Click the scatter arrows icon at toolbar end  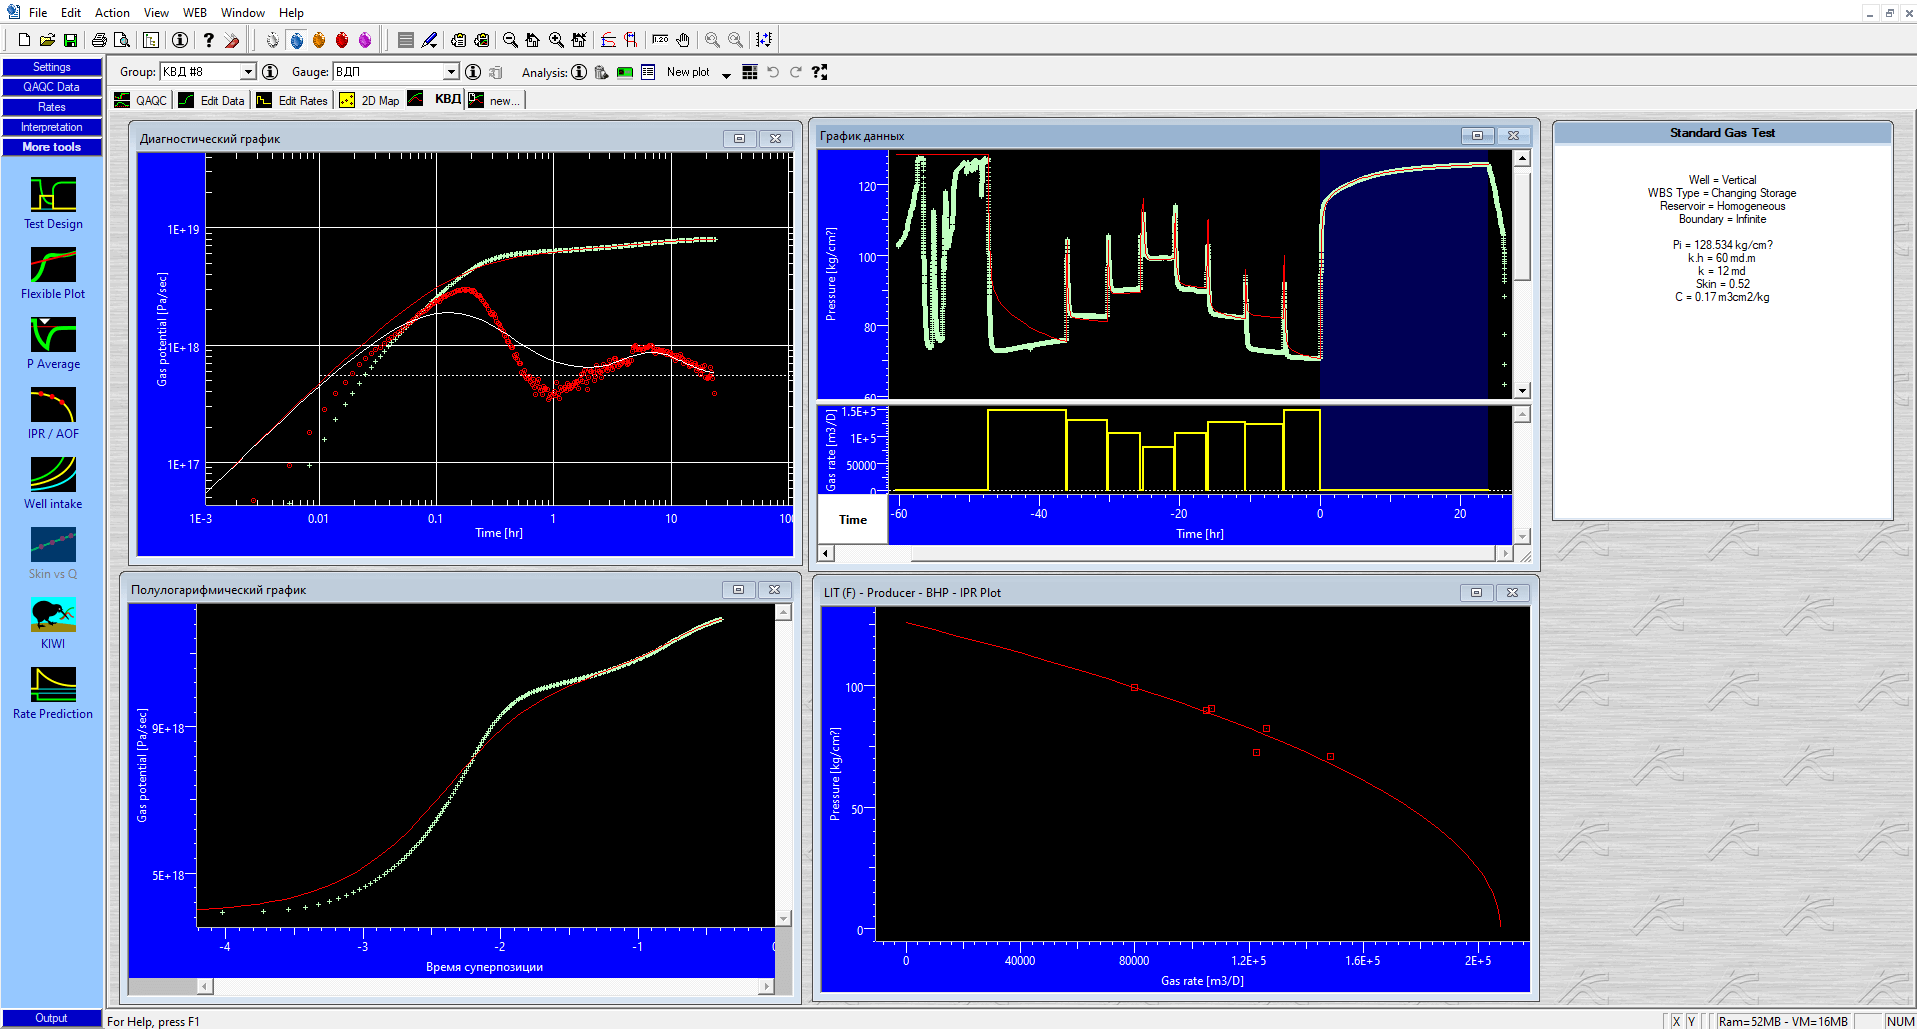pos(764,40)
